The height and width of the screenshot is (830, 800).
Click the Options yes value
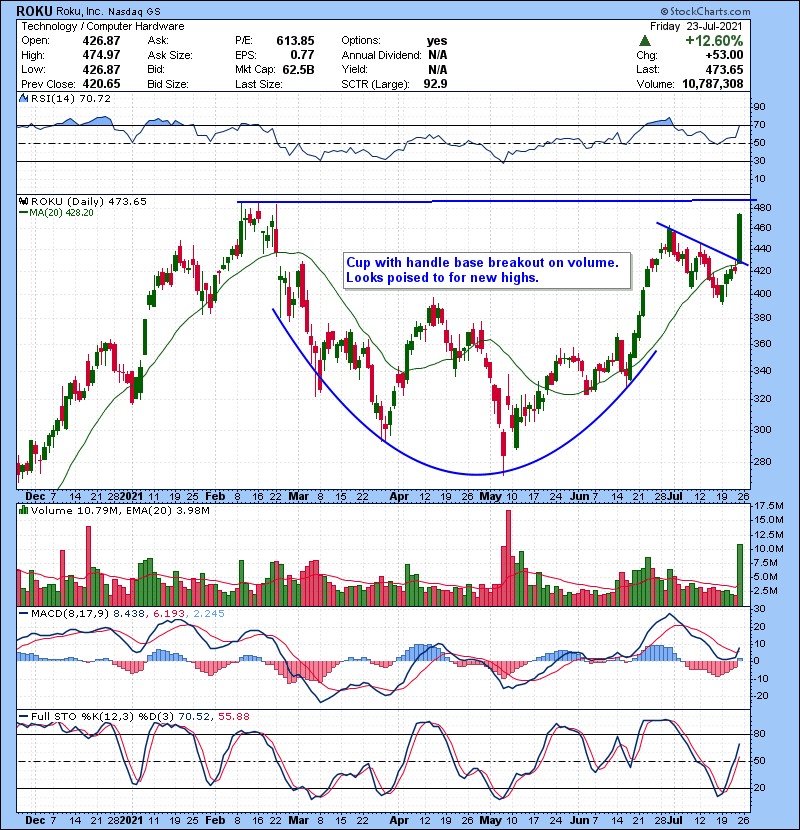pos(437,41)
